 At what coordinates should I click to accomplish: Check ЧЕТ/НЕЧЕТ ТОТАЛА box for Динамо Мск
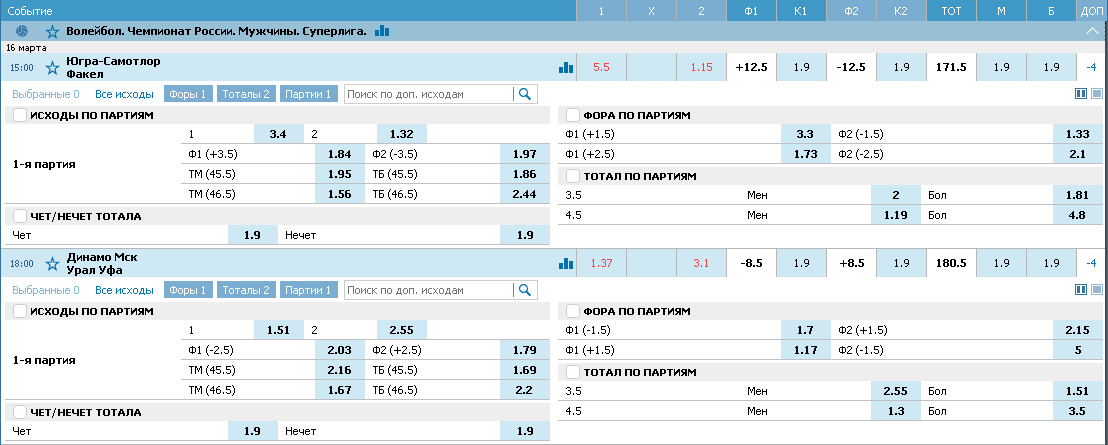click(20, 413)
